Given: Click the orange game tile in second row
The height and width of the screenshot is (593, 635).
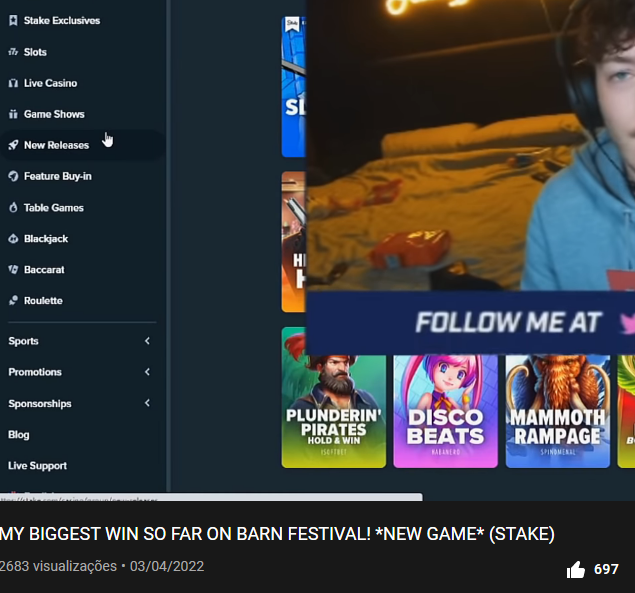Looking at the screenshot, I should pyautogui.click(x=294, y=242).
